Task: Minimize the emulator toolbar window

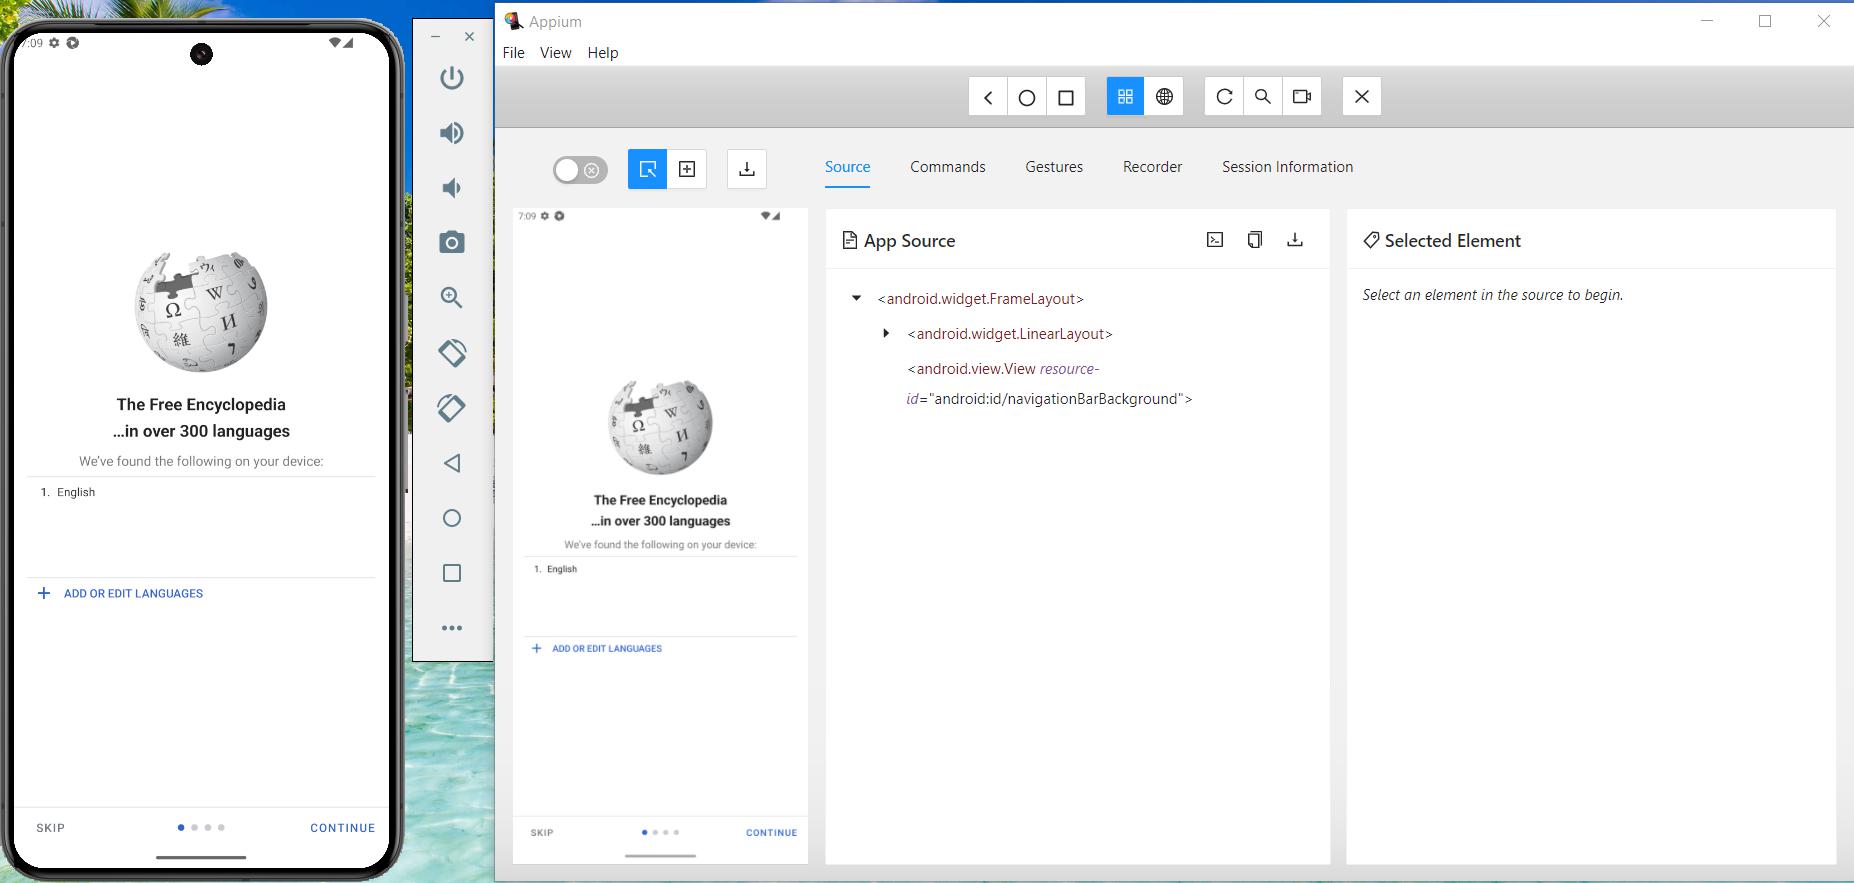Action: 436,37
